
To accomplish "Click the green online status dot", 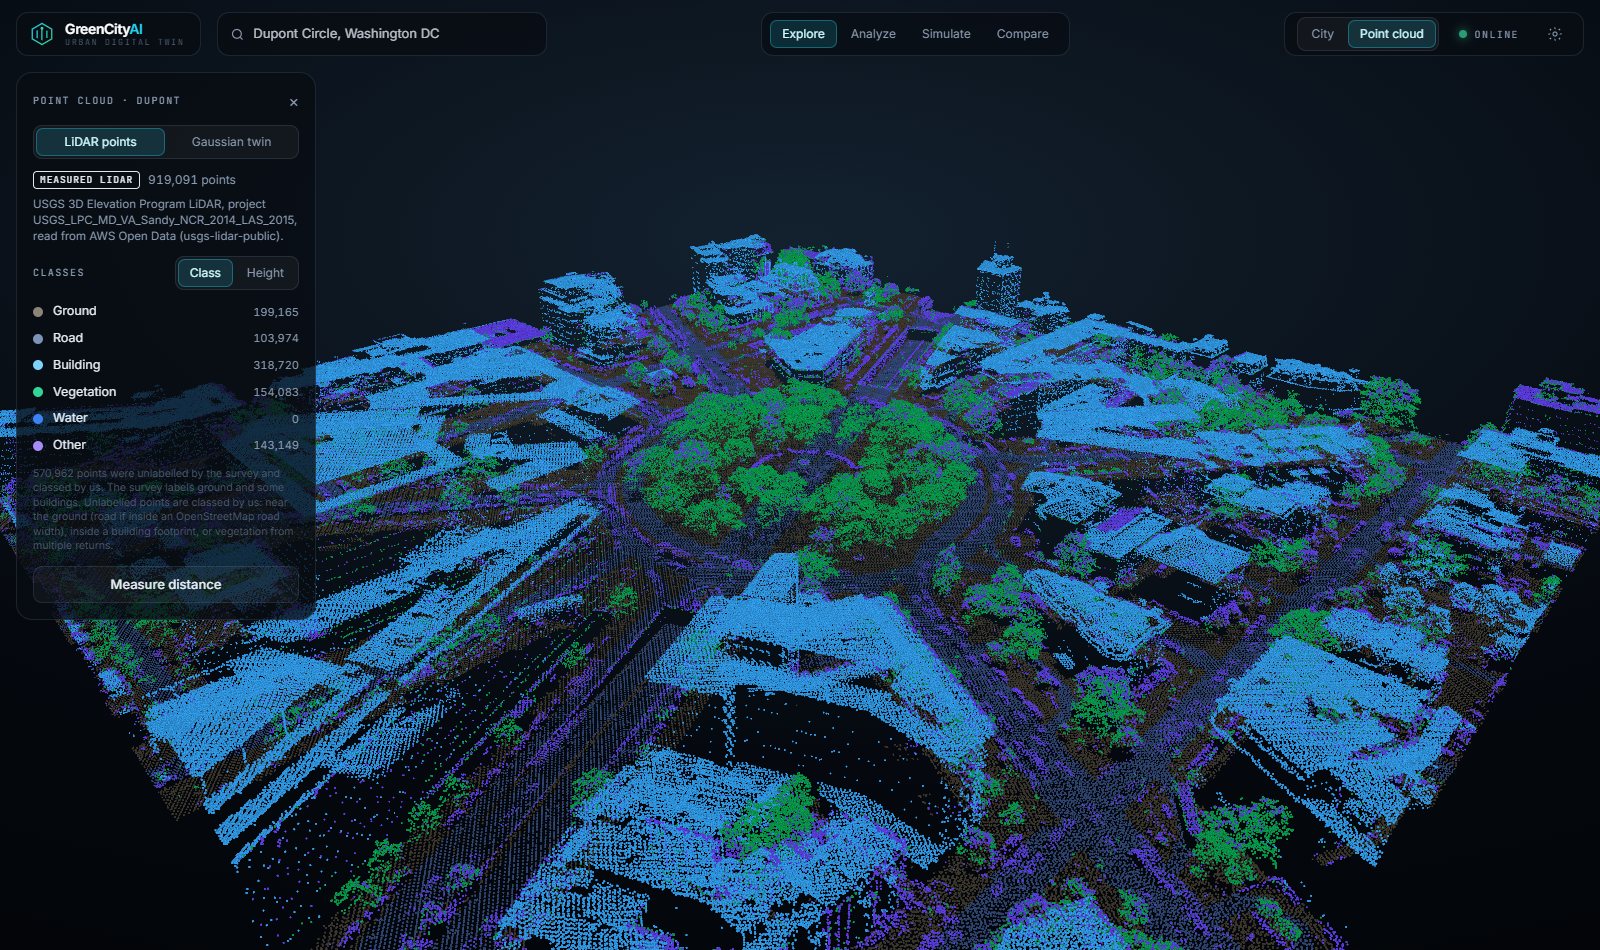I will coord(1463,34).
